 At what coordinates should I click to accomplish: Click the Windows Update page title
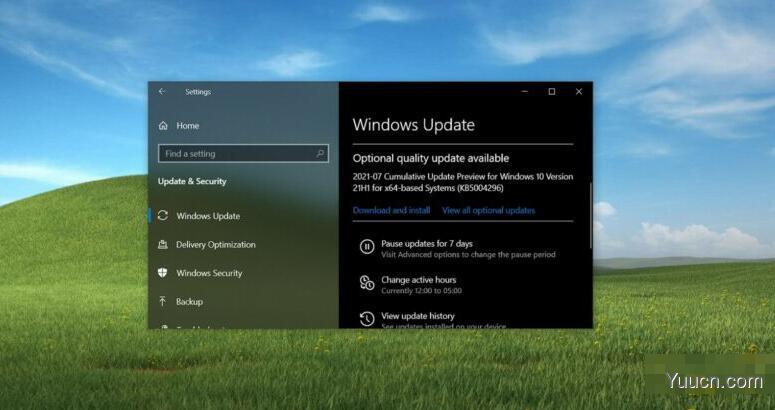click(413, 124)
